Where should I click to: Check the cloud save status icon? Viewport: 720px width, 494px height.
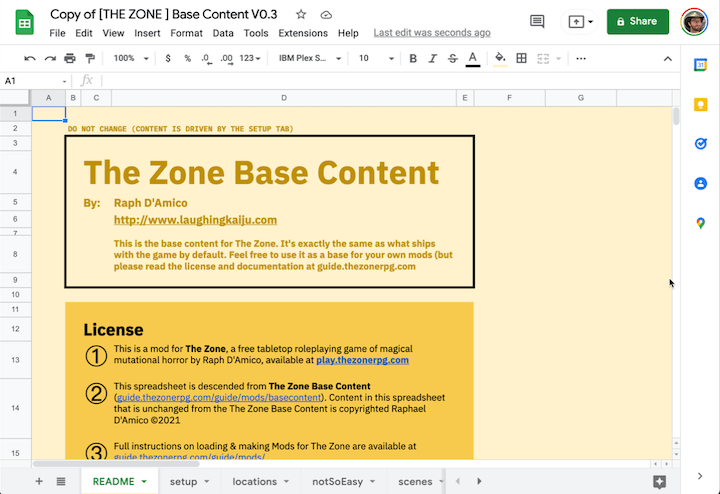[x=326, y=15]
